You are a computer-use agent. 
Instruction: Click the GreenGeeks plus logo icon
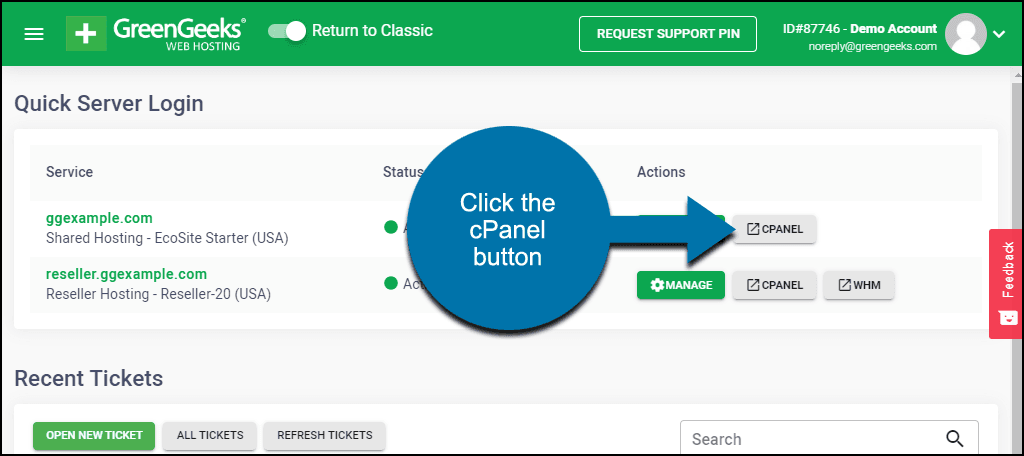(86, 33)
